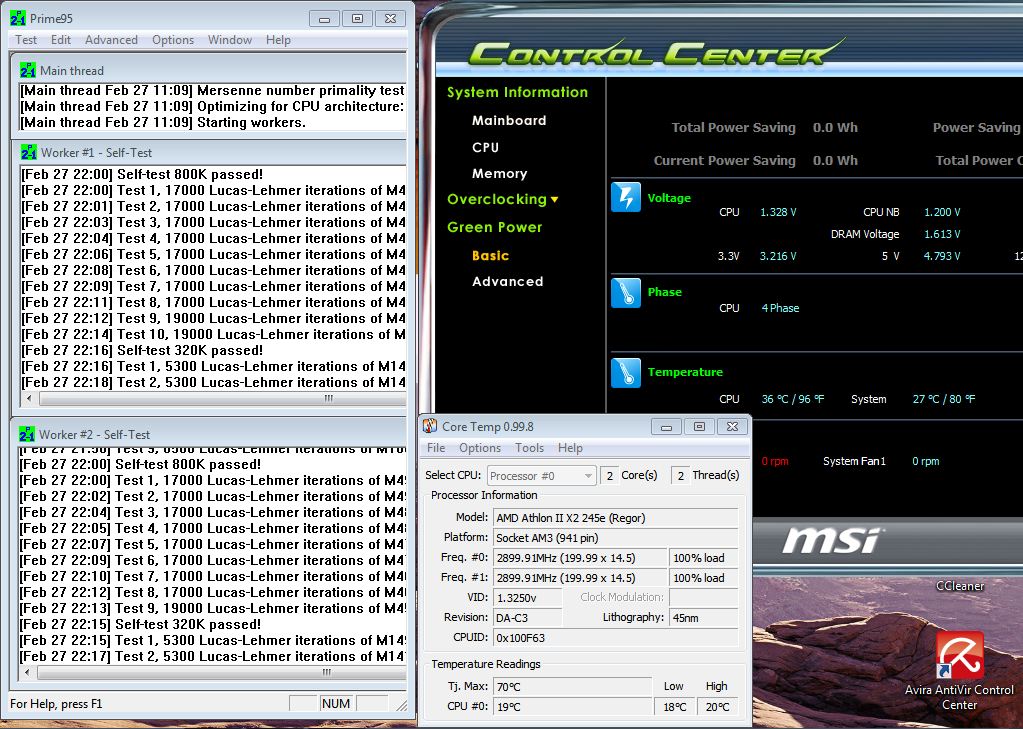The width and height of the screenshot is (1023, 729).
Task: Click the Main thread window icon
Action: (28, 70)
